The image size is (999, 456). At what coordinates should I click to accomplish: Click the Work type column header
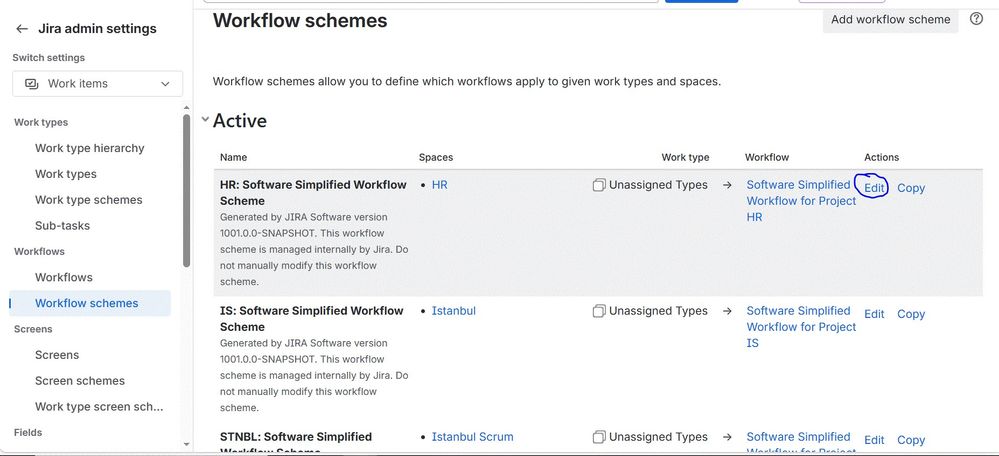[685, 157]
